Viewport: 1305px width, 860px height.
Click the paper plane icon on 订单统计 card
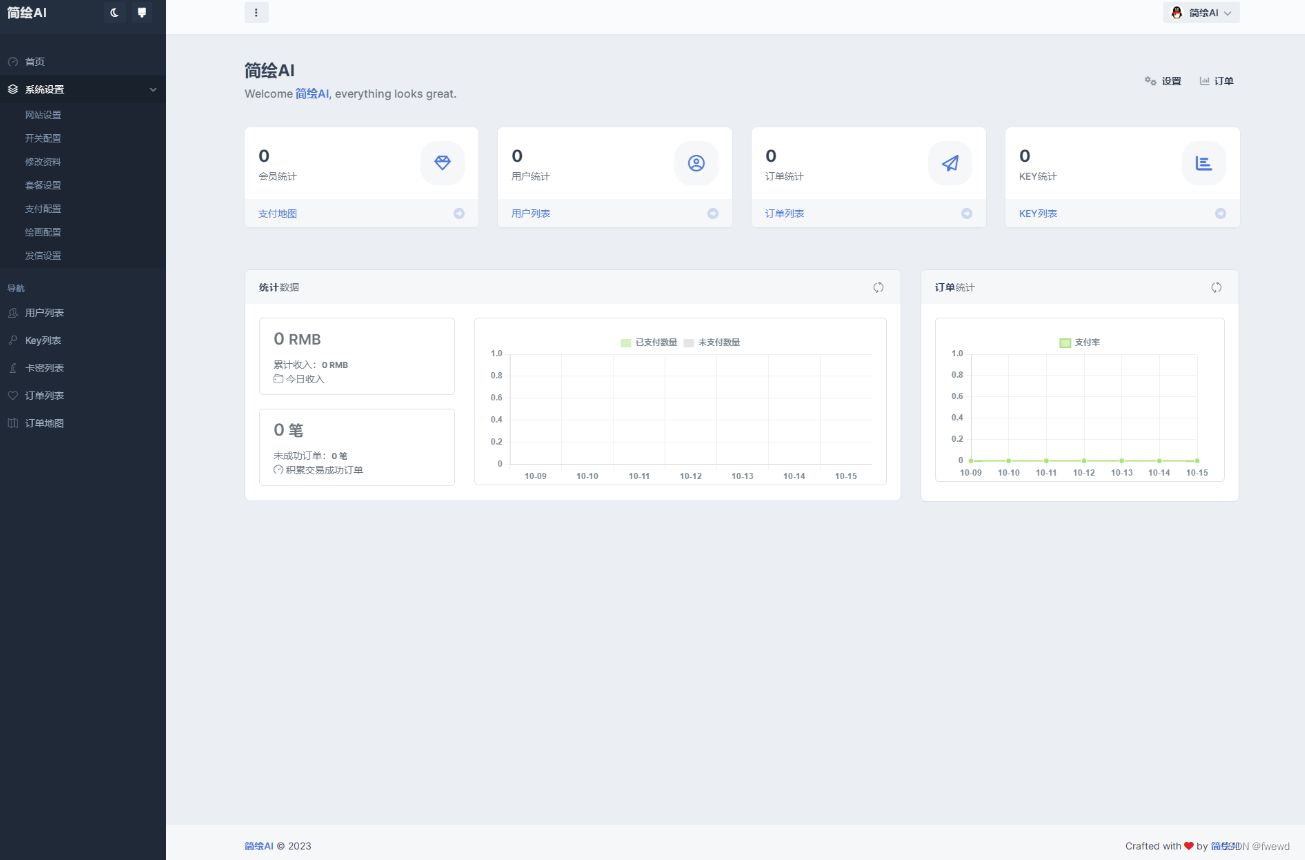950,163
